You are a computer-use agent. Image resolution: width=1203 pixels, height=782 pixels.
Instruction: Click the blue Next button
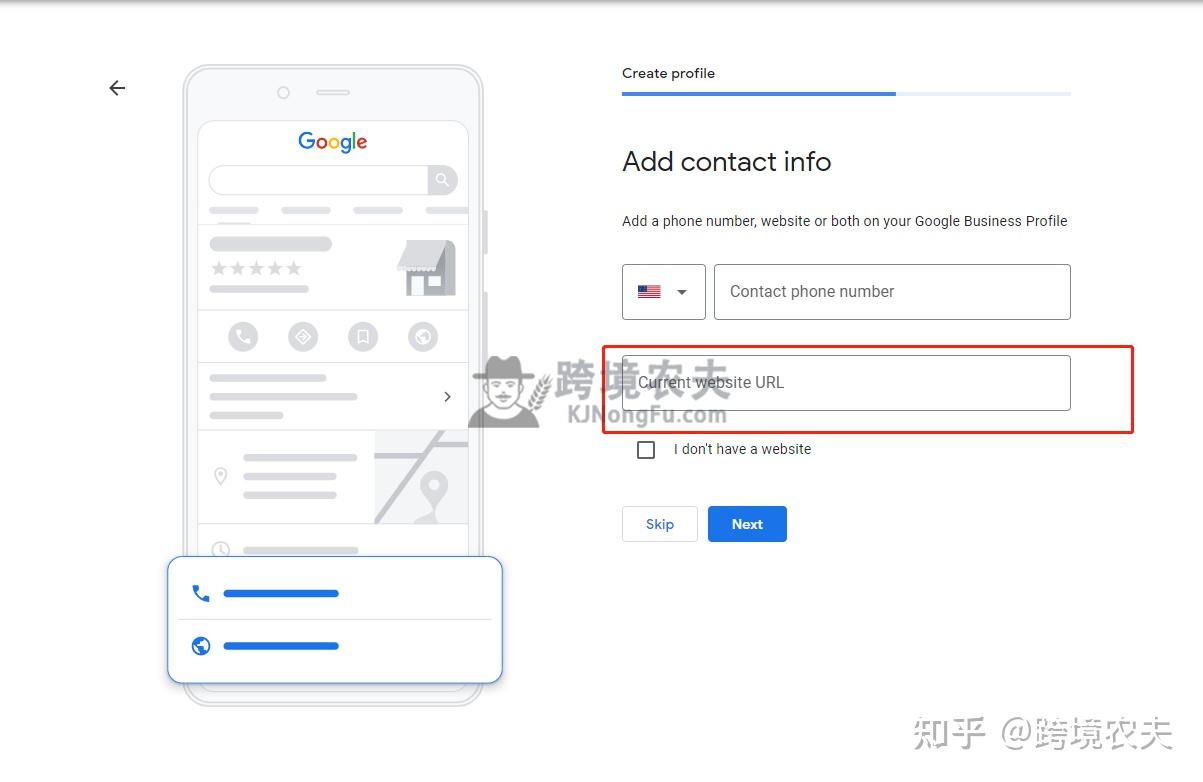coord(747,524)
